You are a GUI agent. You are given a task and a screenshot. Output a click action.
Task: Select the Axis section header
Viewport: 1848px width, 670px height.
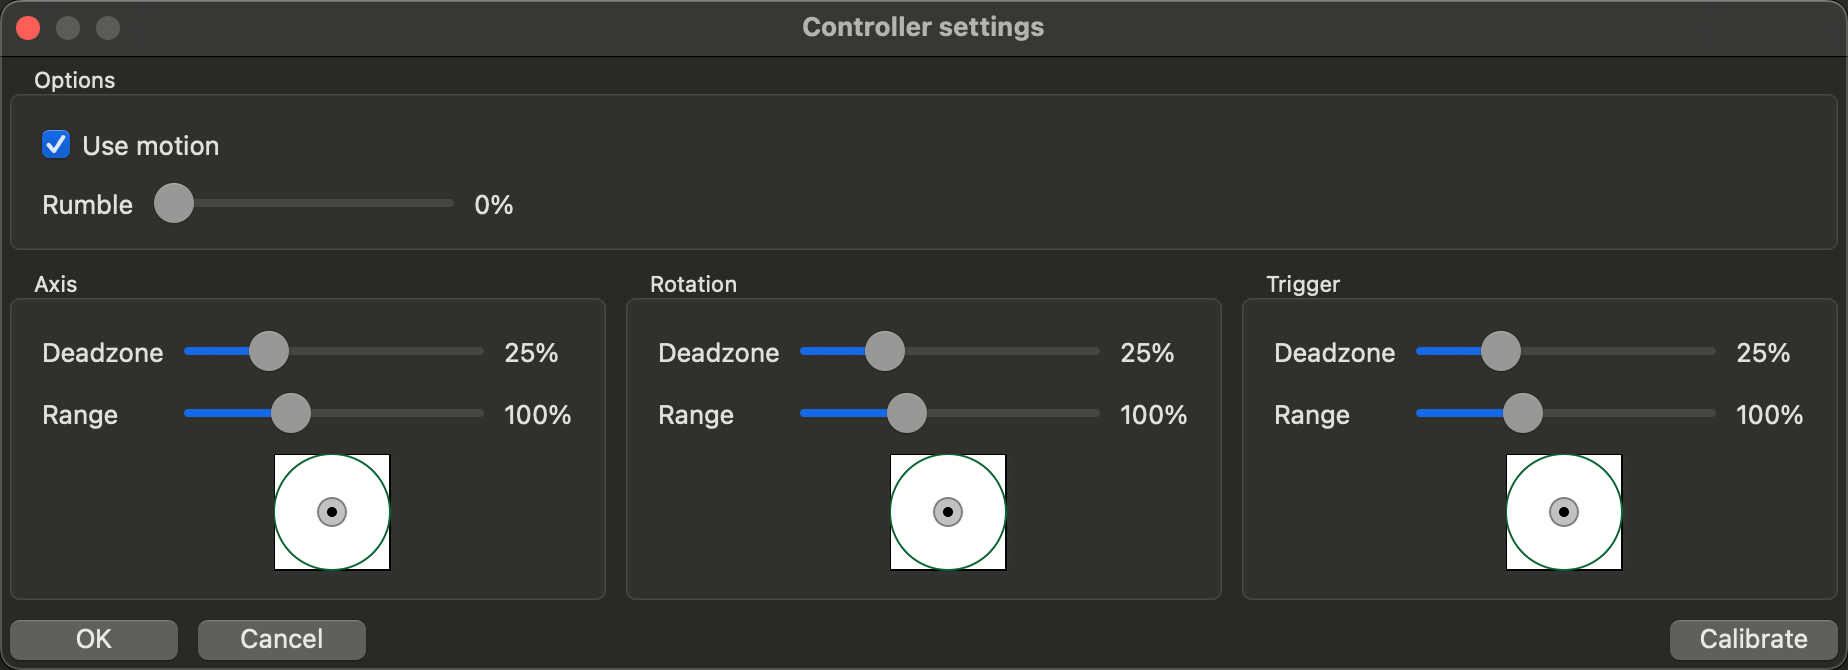click(55, 284)
